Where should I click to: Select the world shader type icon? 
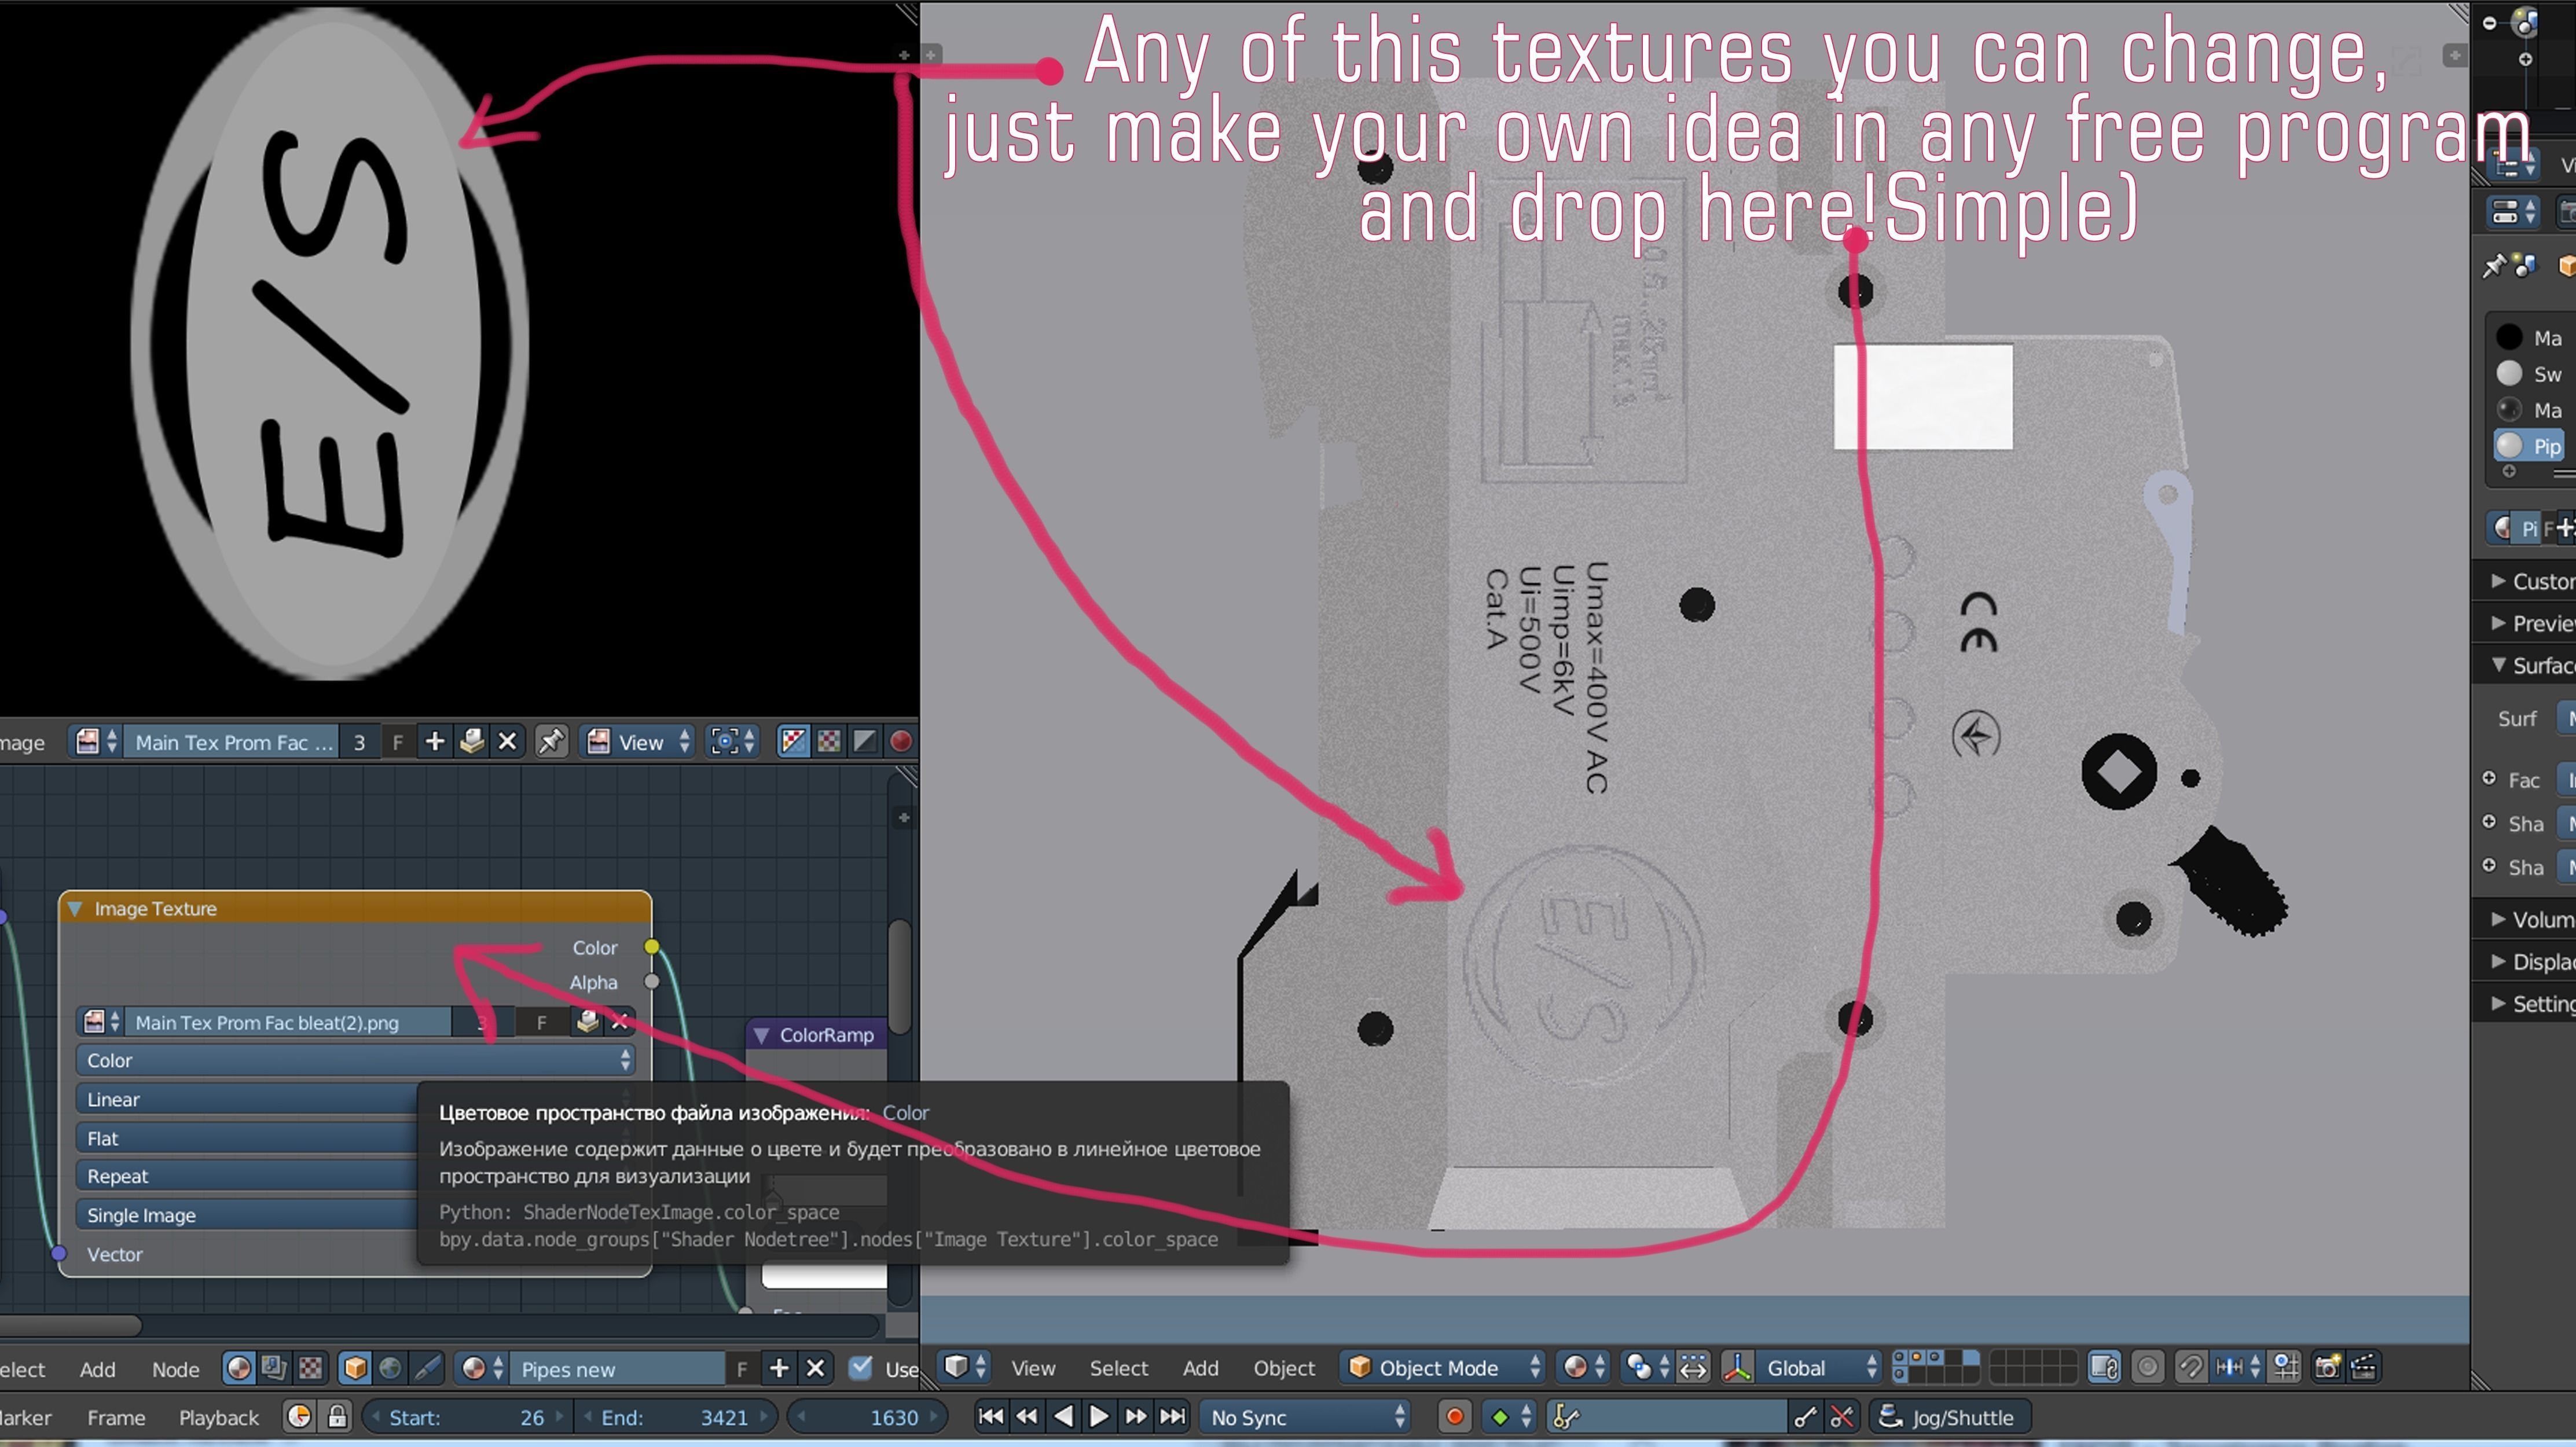(x=390, y=1368)
